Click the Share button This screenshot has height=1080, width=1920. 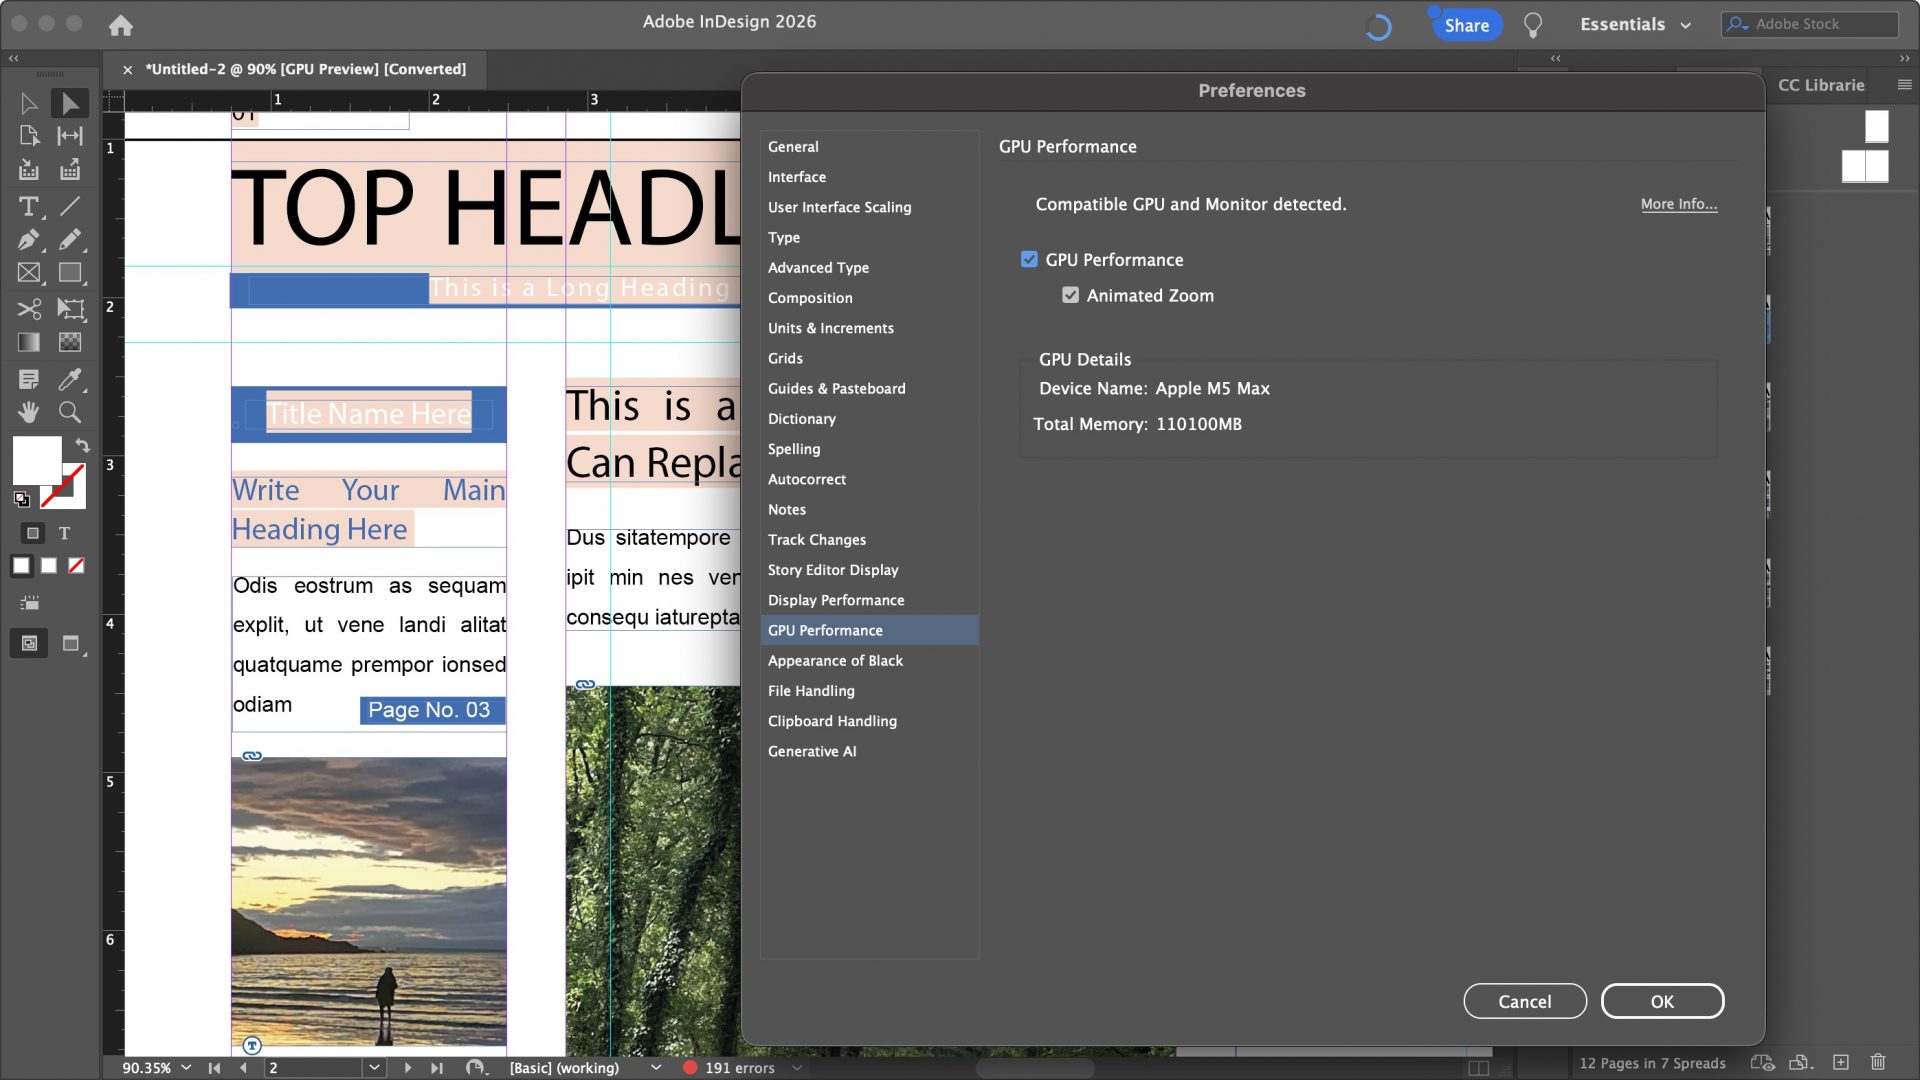pos(1466,25)
